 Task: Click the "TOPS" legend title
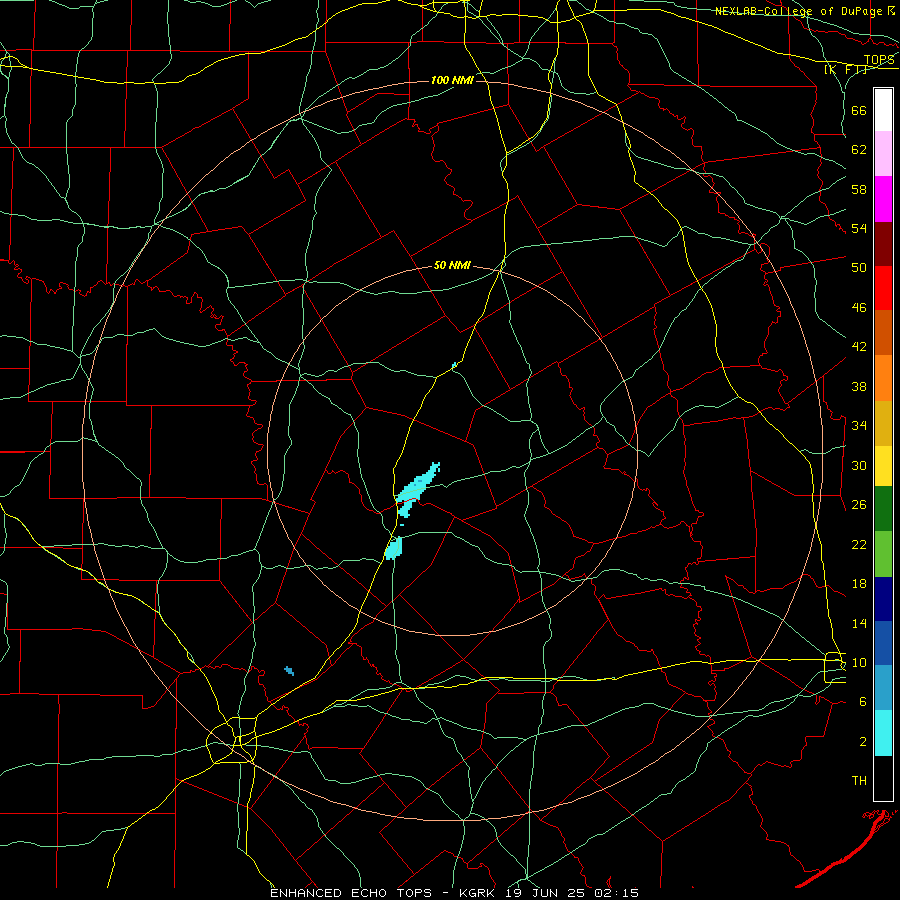click(879, 60)
